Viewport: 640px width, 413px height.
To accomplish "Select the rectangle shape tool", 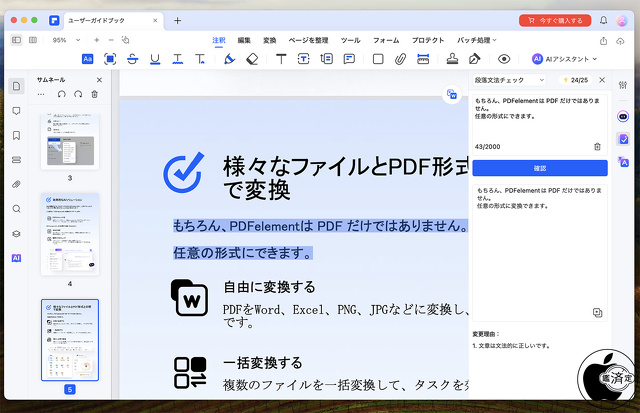I will [378, 59].
